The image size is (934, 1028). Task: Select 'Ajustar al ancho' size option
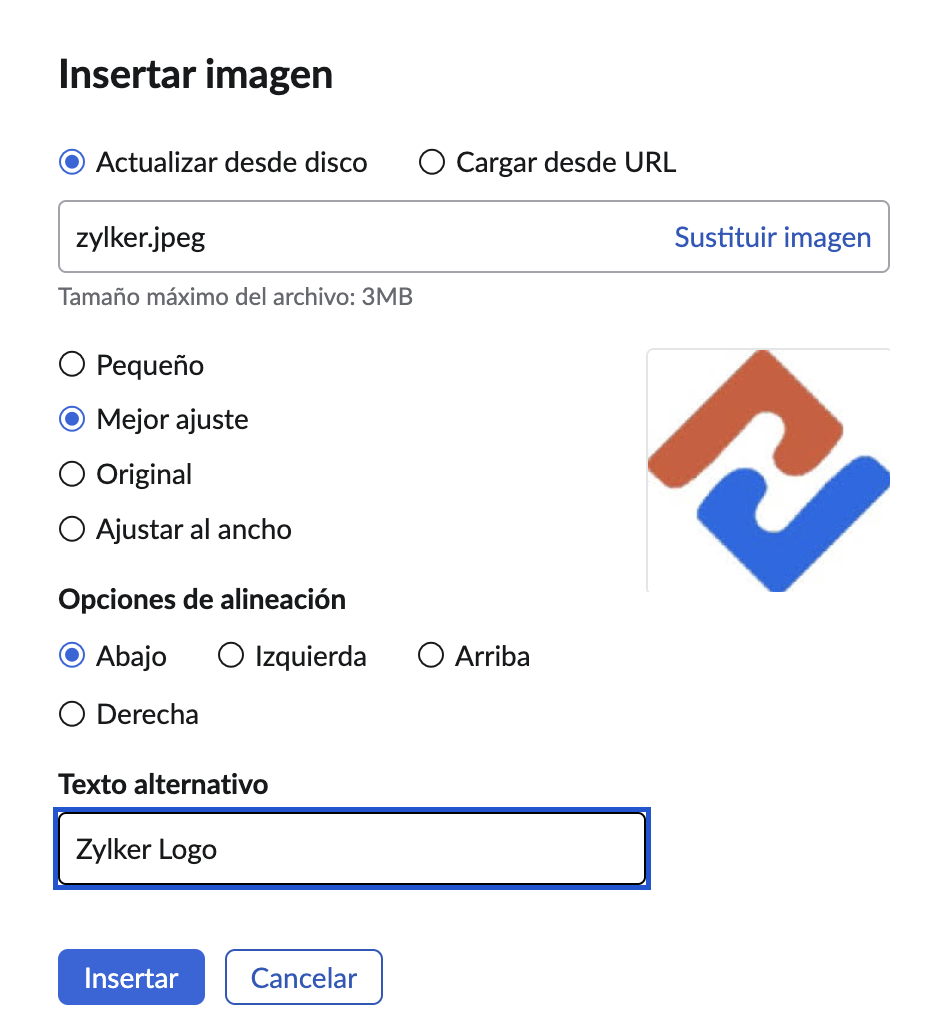point(72,528)
